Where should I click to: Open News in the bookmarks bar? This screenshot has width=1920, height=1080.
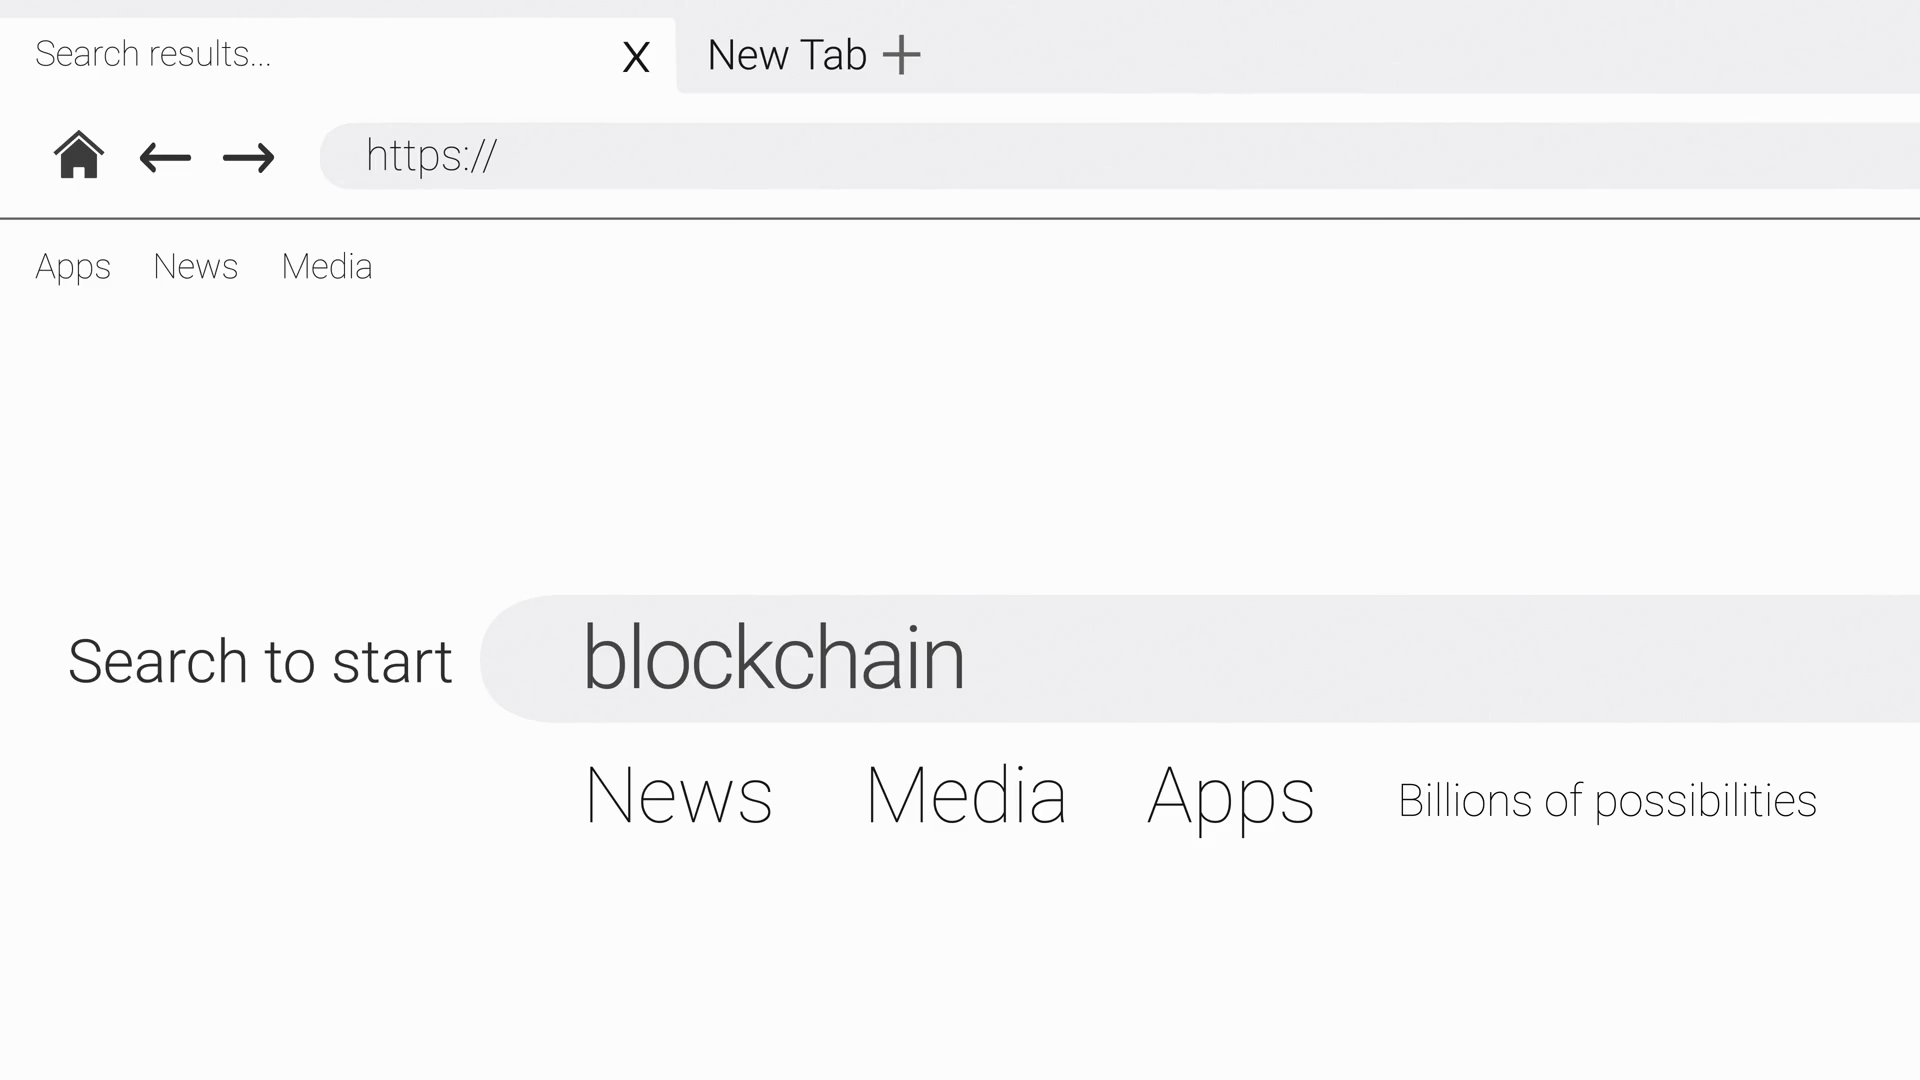point(196,267)
